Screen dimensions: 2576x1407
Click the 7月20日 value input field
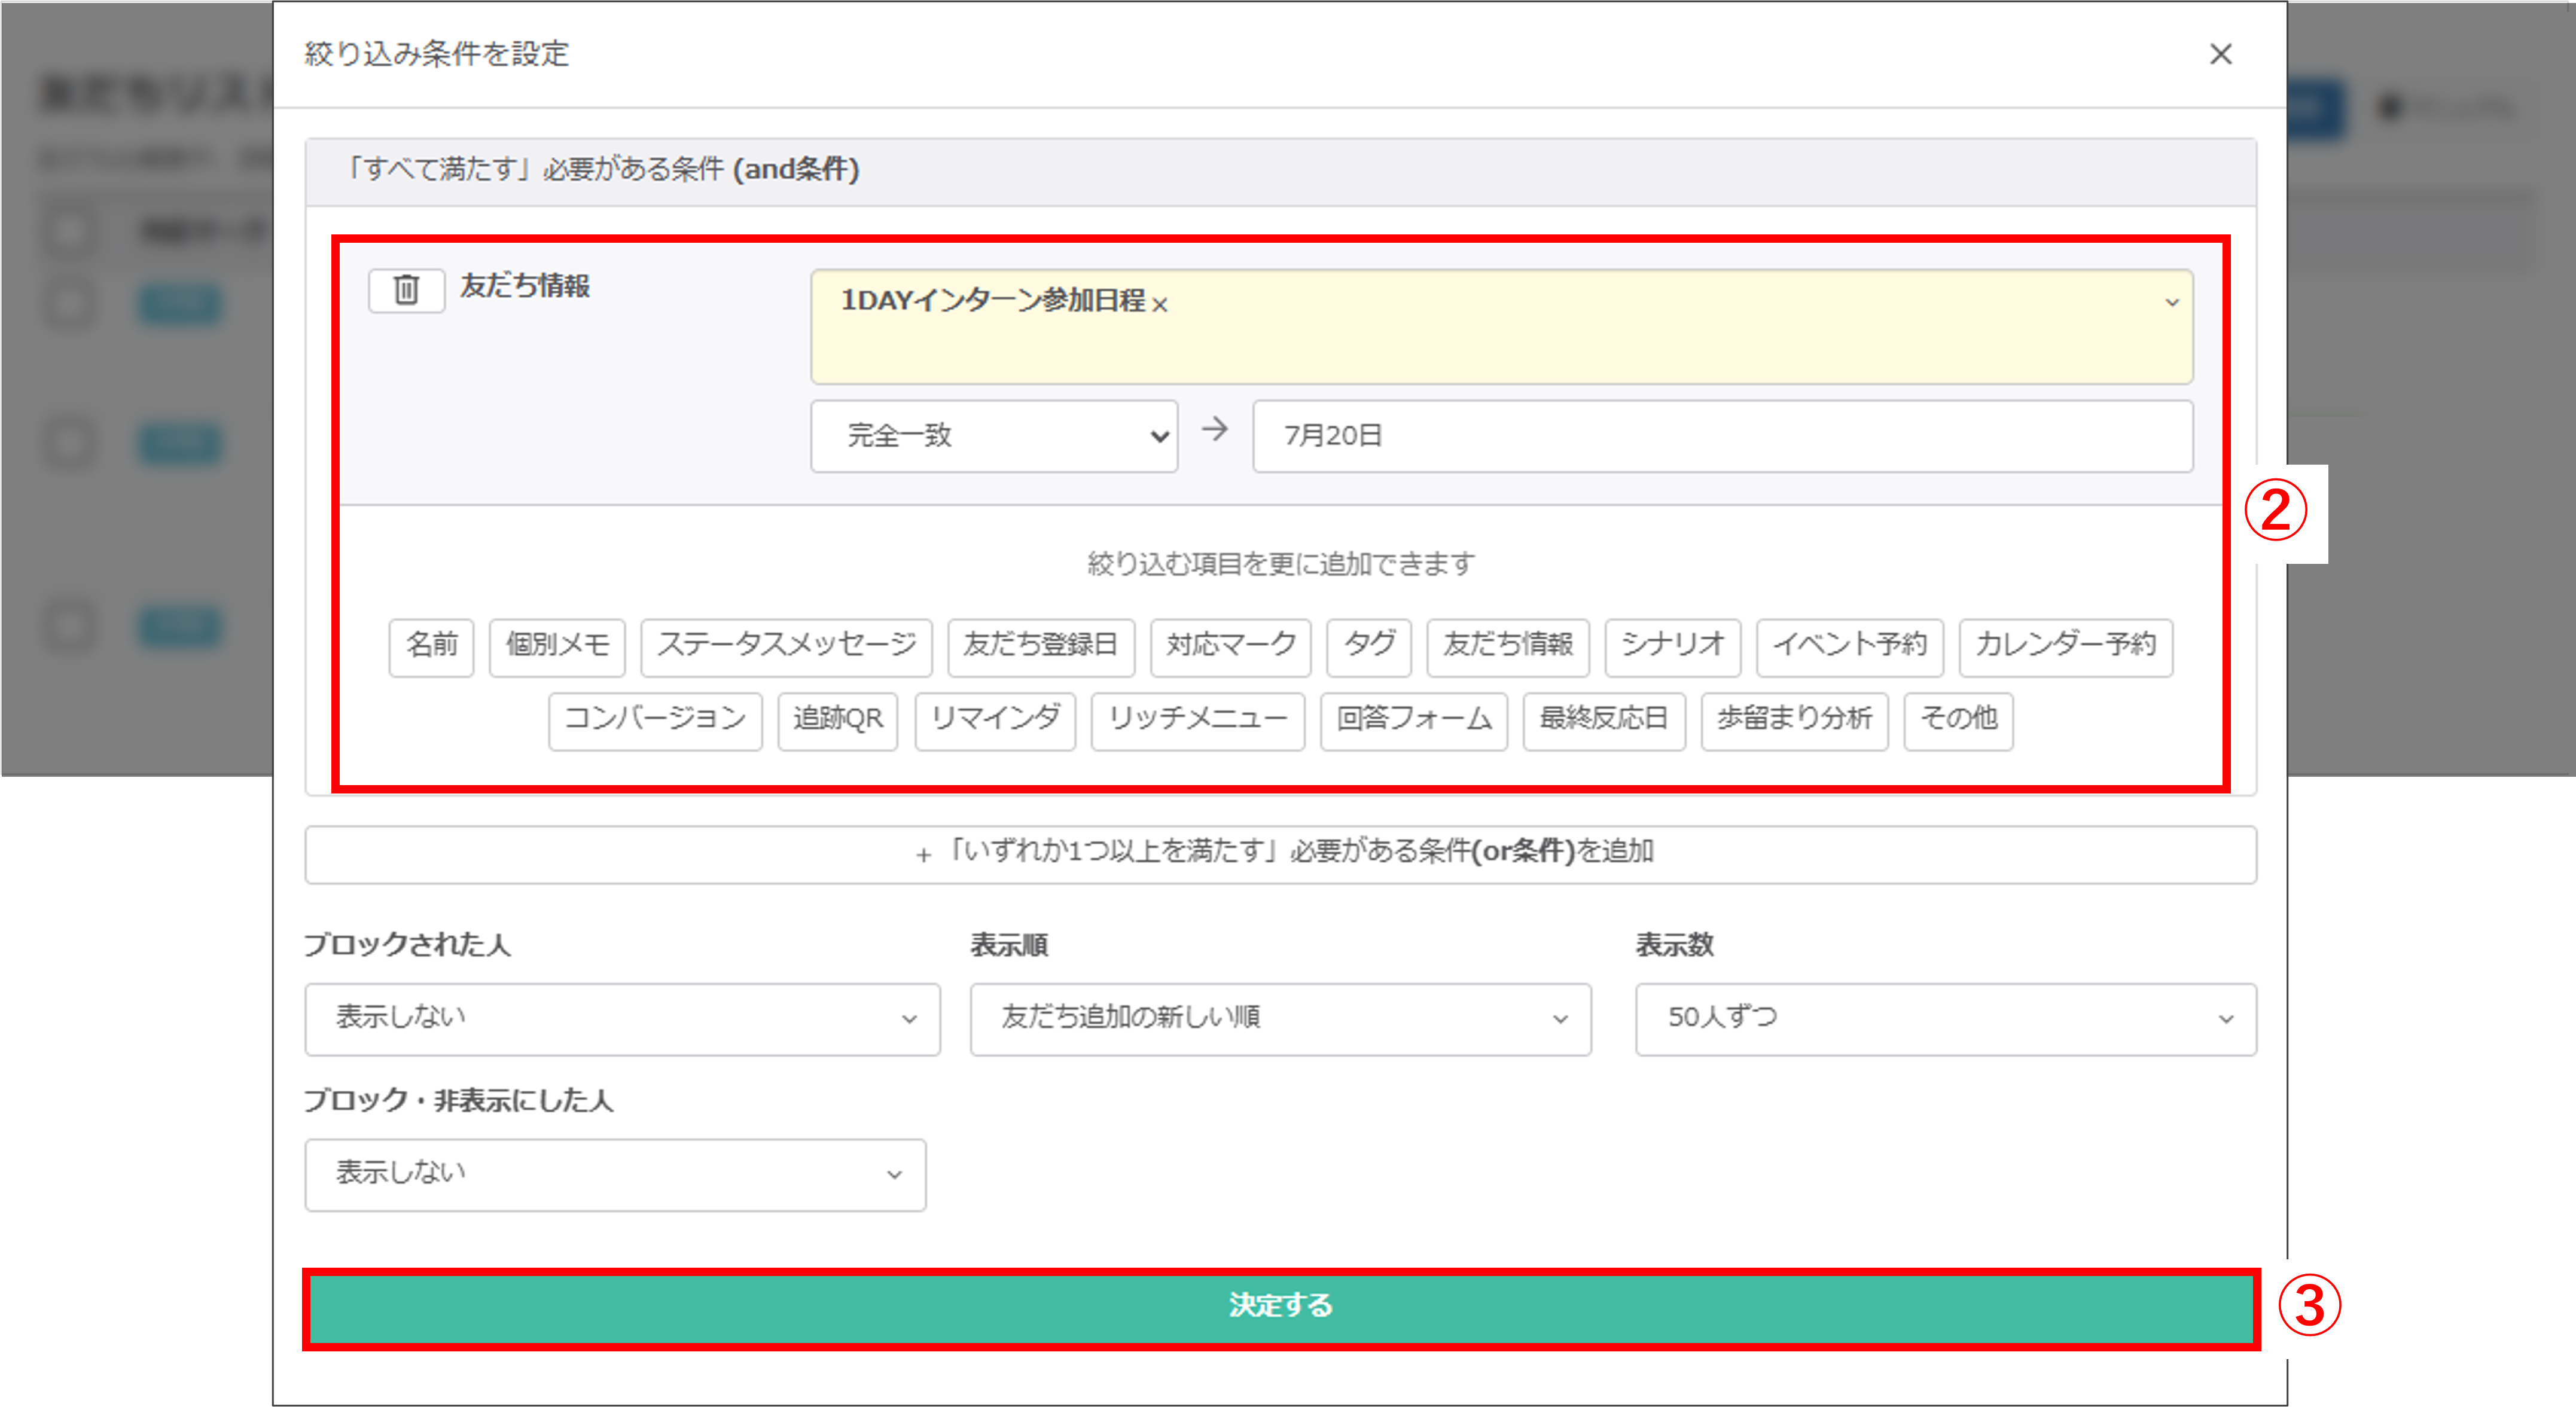pyautogui.click(x=1721, y=436)
